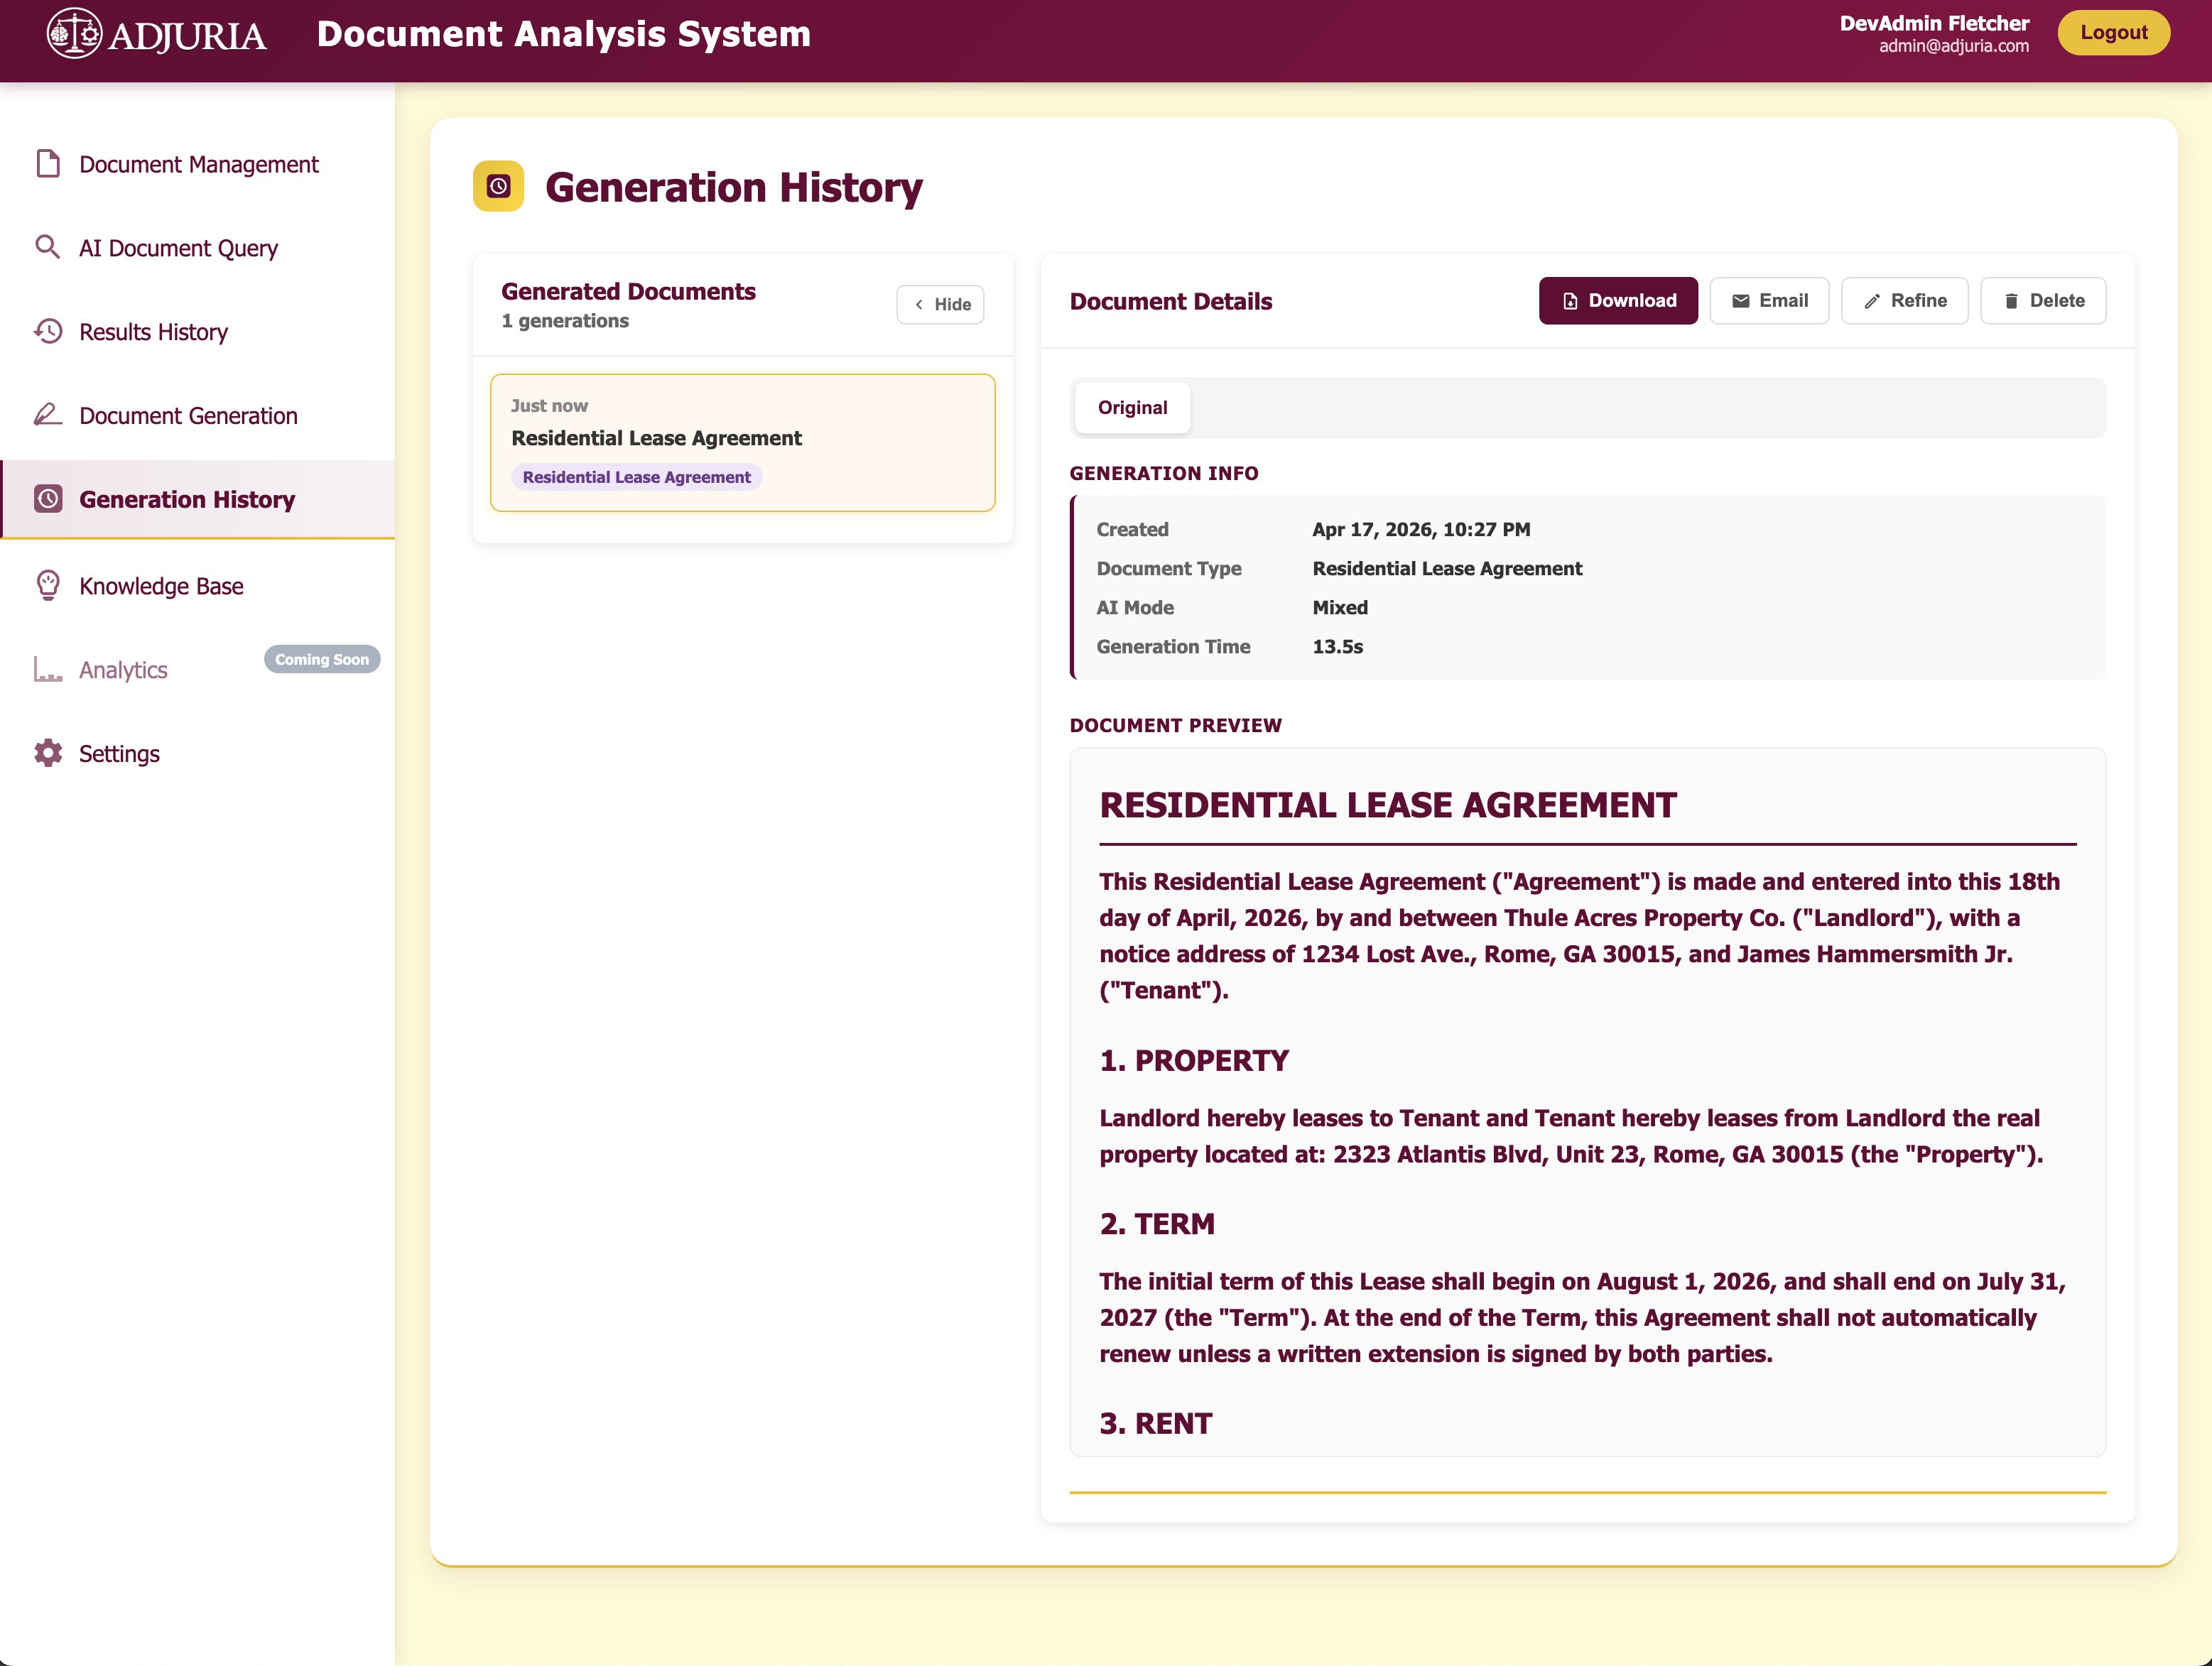Screen dimensions: 2212x1666
Task: Click the AI Document Query magnifier icon
Action: 48,247
